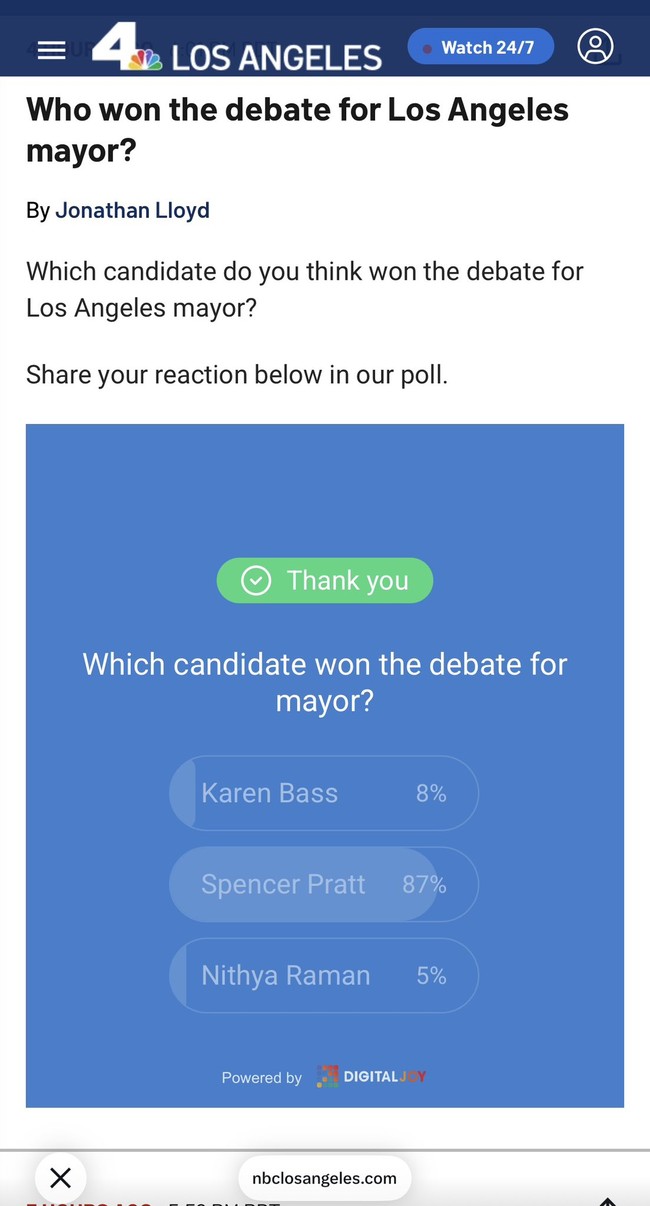
Task: Click the Watch 24/7 button
Action: pyautogui.click(x=481, y=47)
